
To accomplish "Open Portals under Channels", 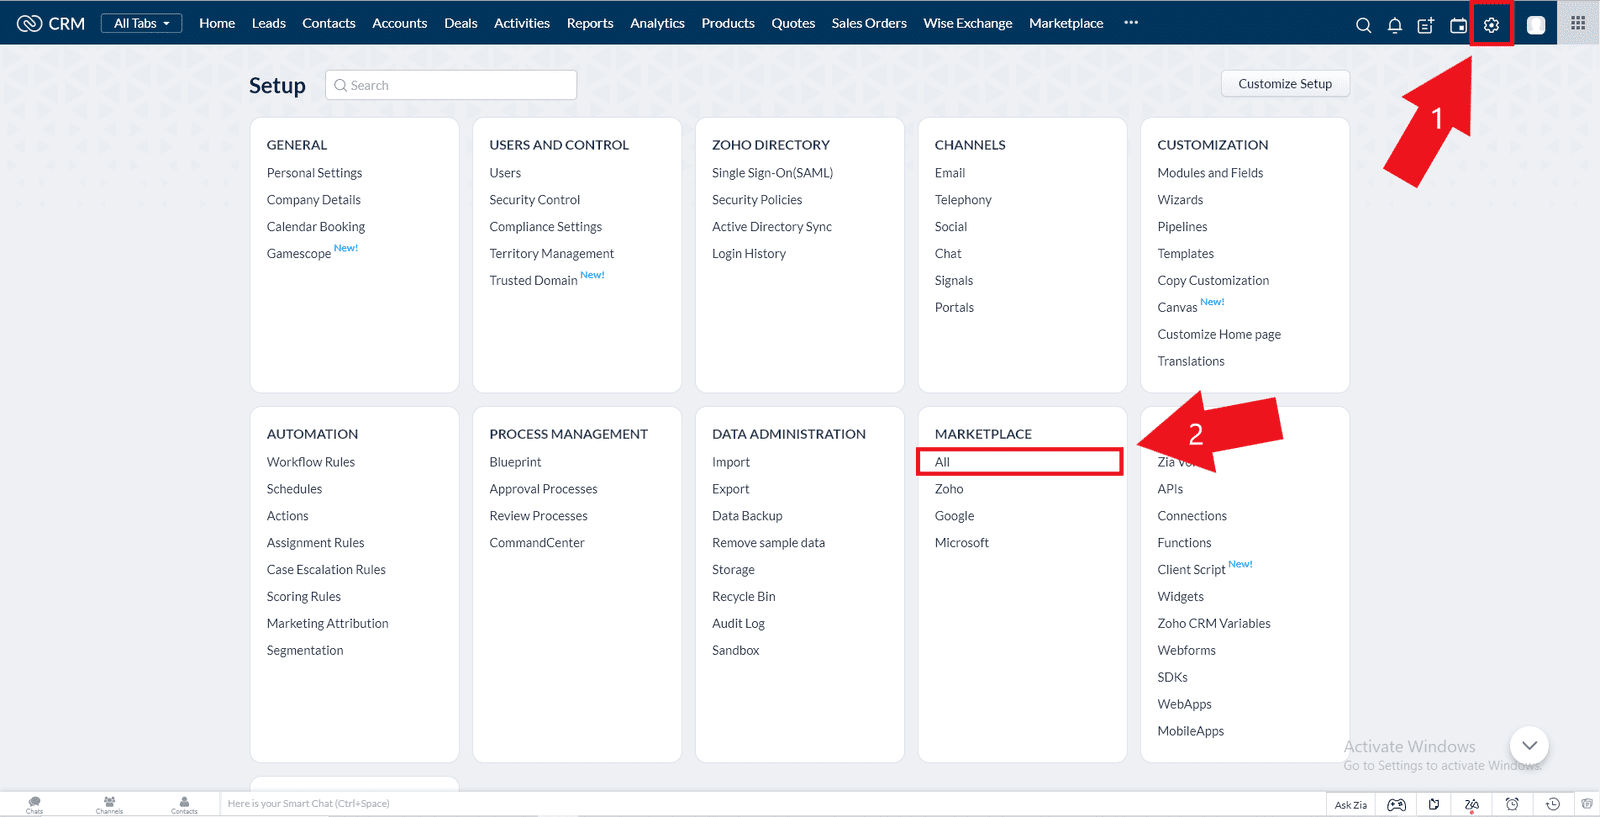I will [954, 308].
